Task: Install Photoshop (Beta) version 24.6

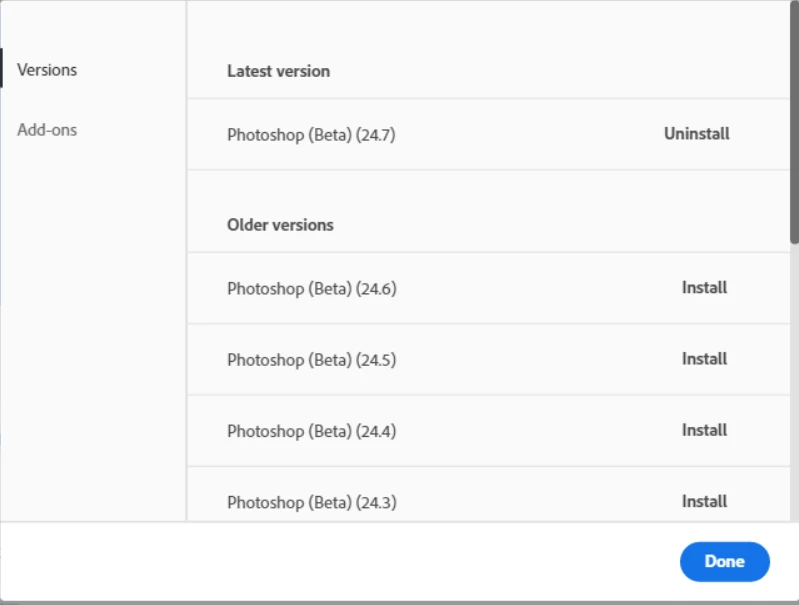Action: (x=704, y=287)
